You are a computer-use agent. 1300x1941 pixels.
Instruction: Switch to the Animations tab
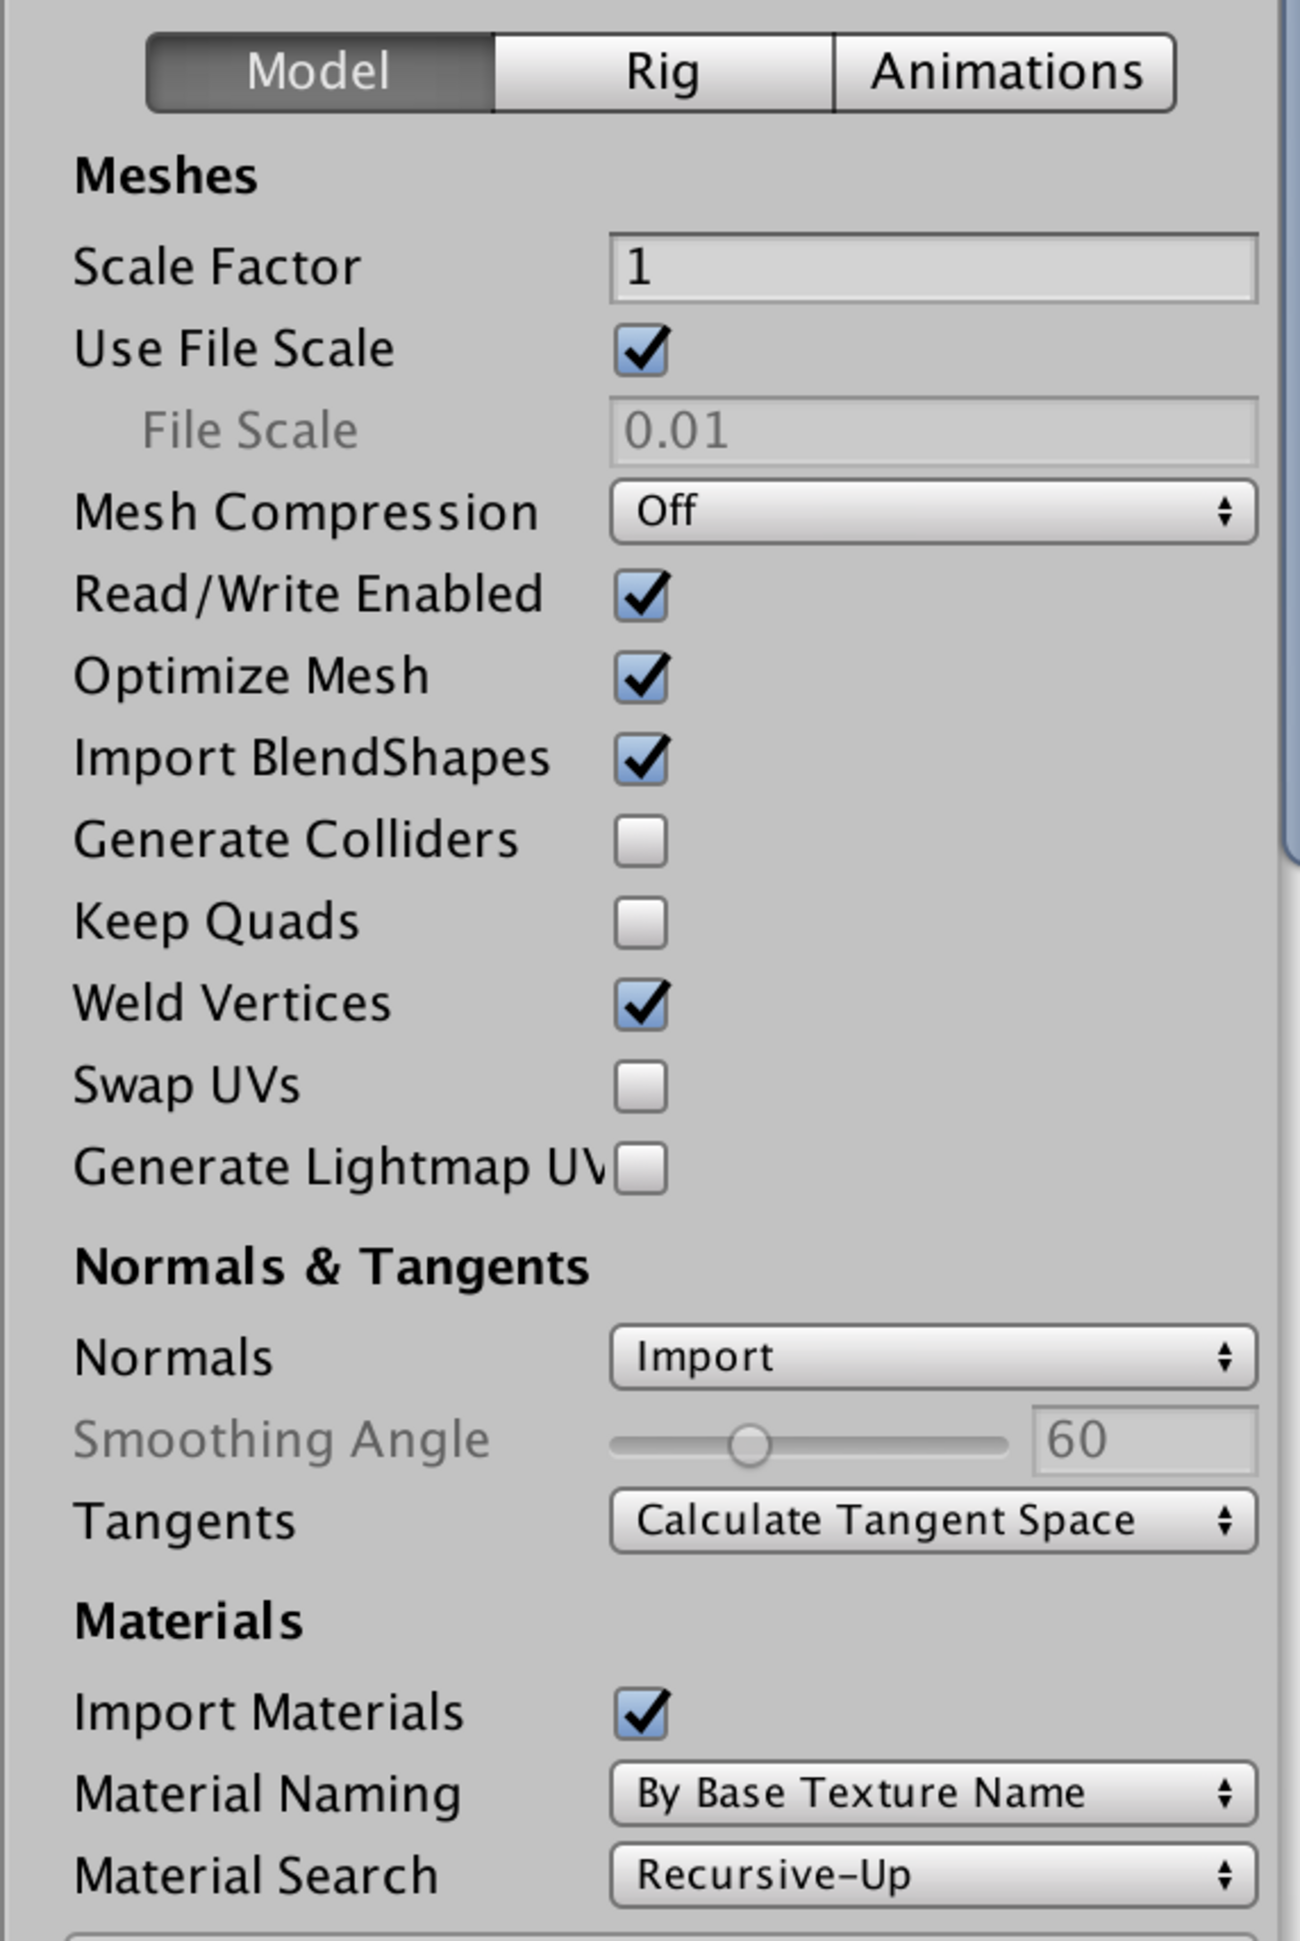(1005, 70)
